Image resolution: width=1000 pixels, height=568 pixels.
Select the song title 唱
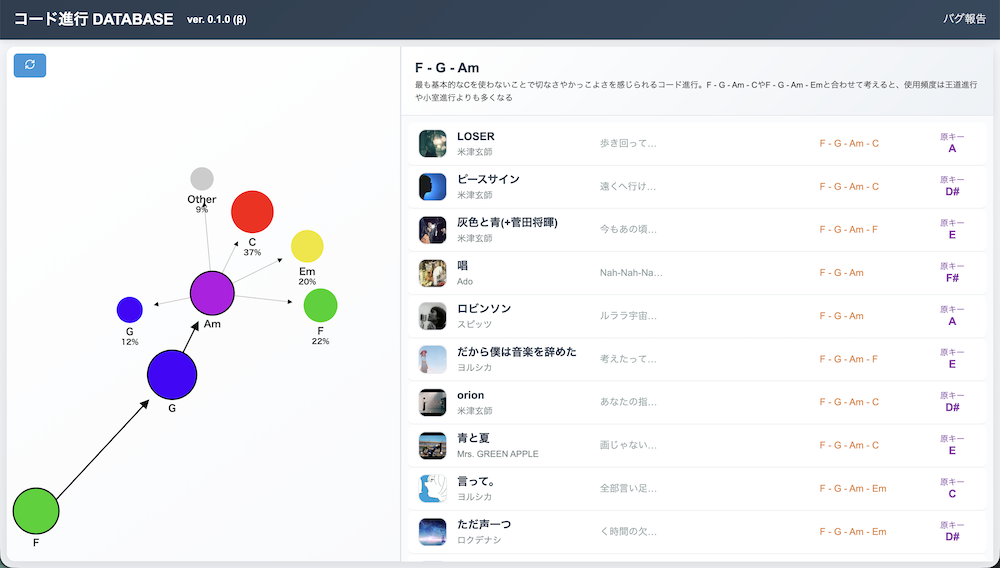tap(463, 265)
